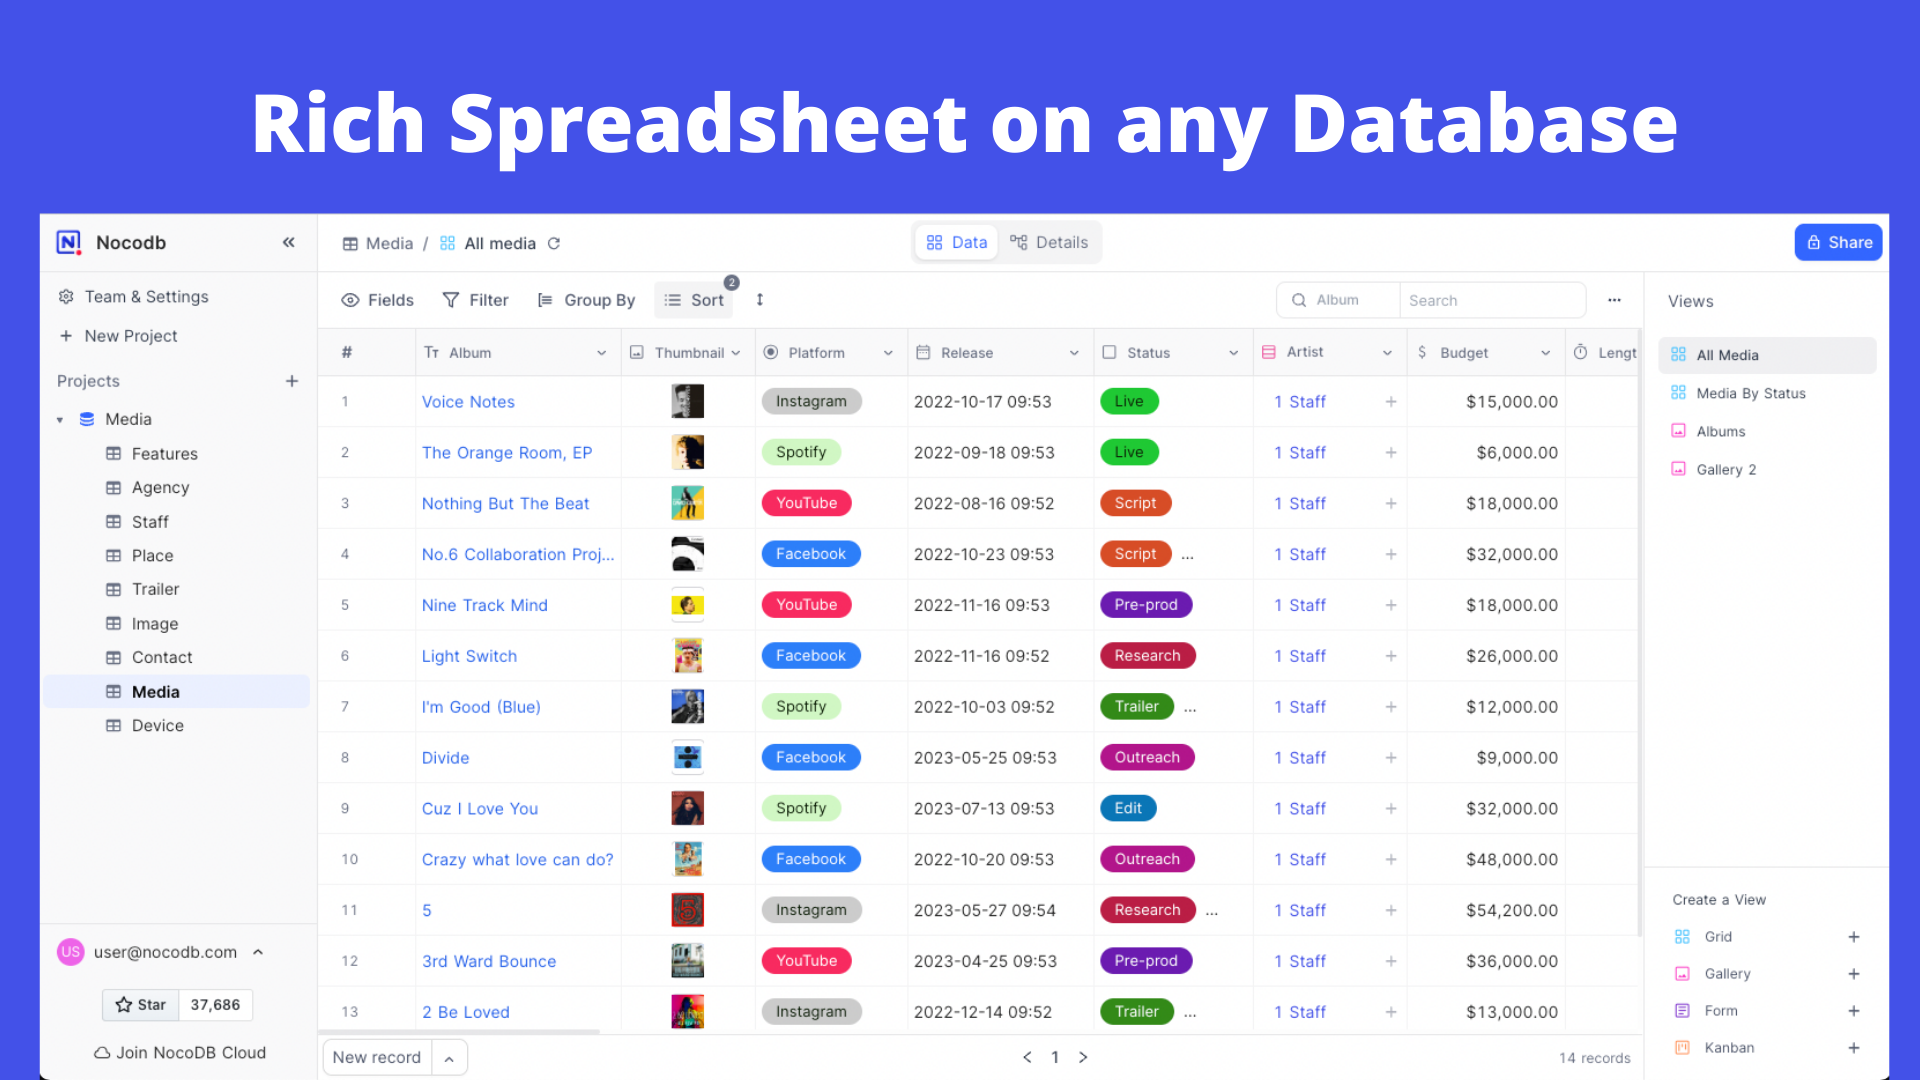The height and width of the screenshot is (1080, 1920).
Task: Collapse the Media project tree arrow
Action: pyautogui.click(x=60, y=420)
